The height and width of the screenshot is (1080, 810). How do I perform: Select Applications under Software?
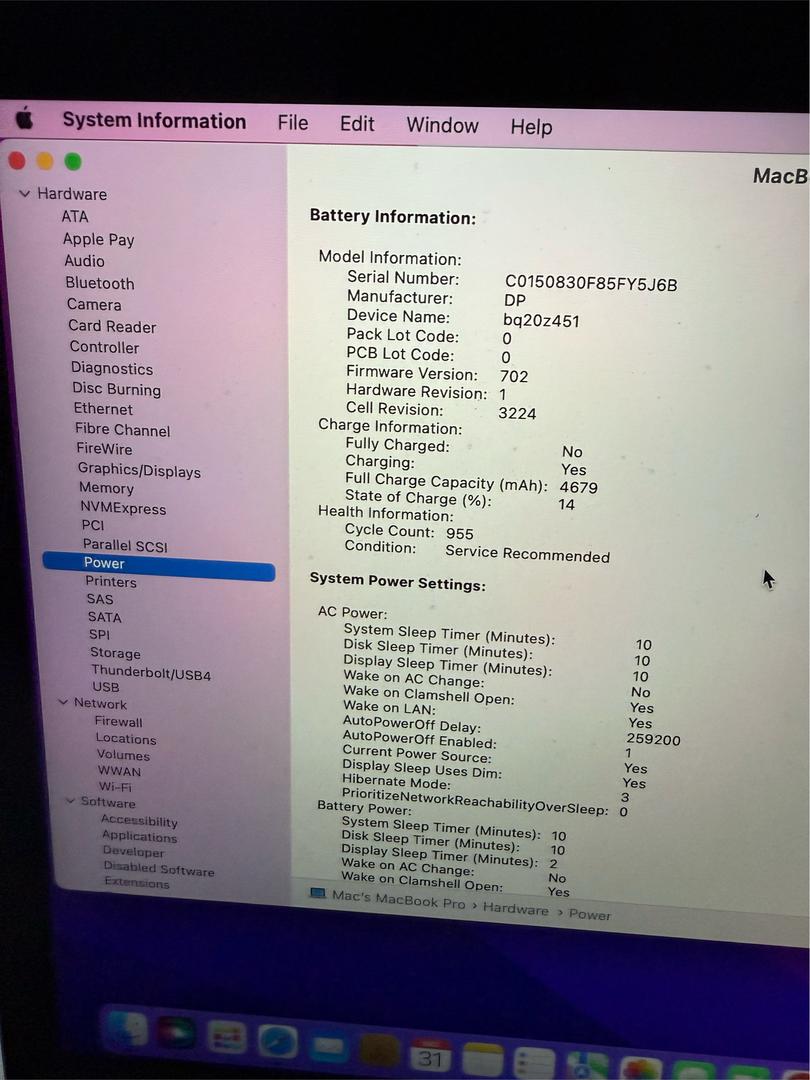click(140, 837)
